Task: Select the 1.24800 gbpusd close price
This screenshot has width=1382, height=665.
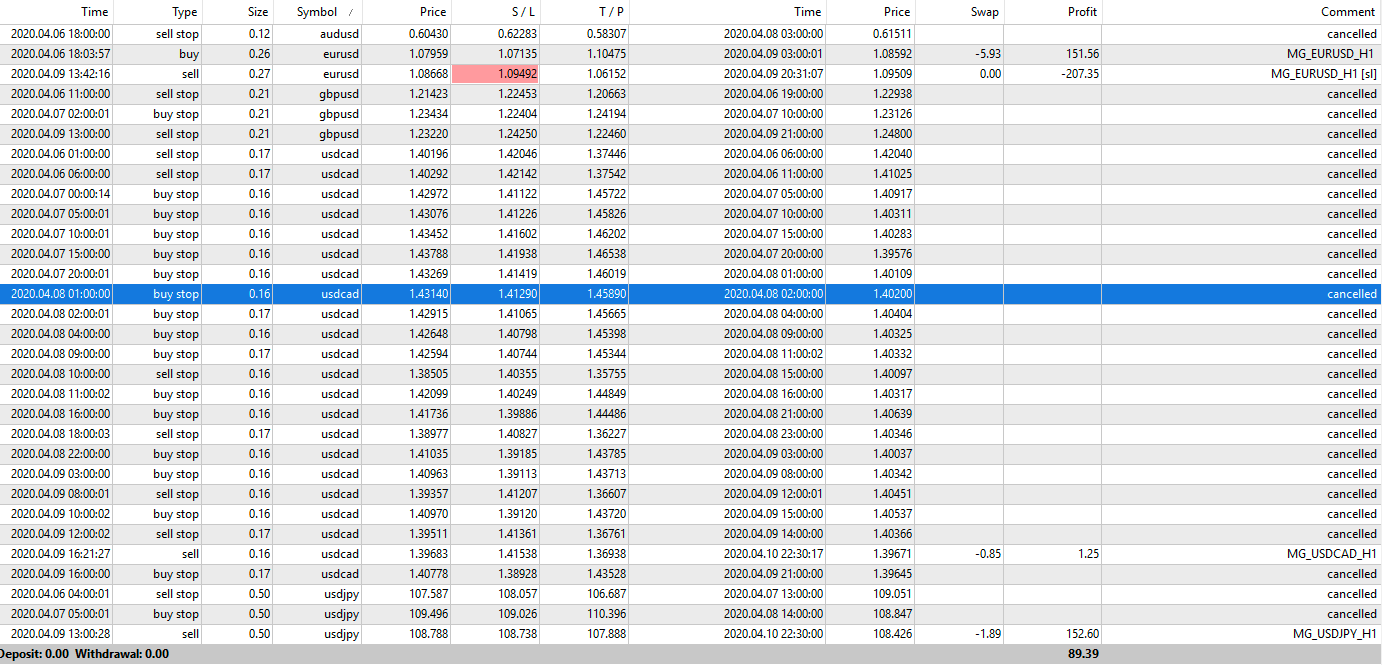Action: point(892,134)
